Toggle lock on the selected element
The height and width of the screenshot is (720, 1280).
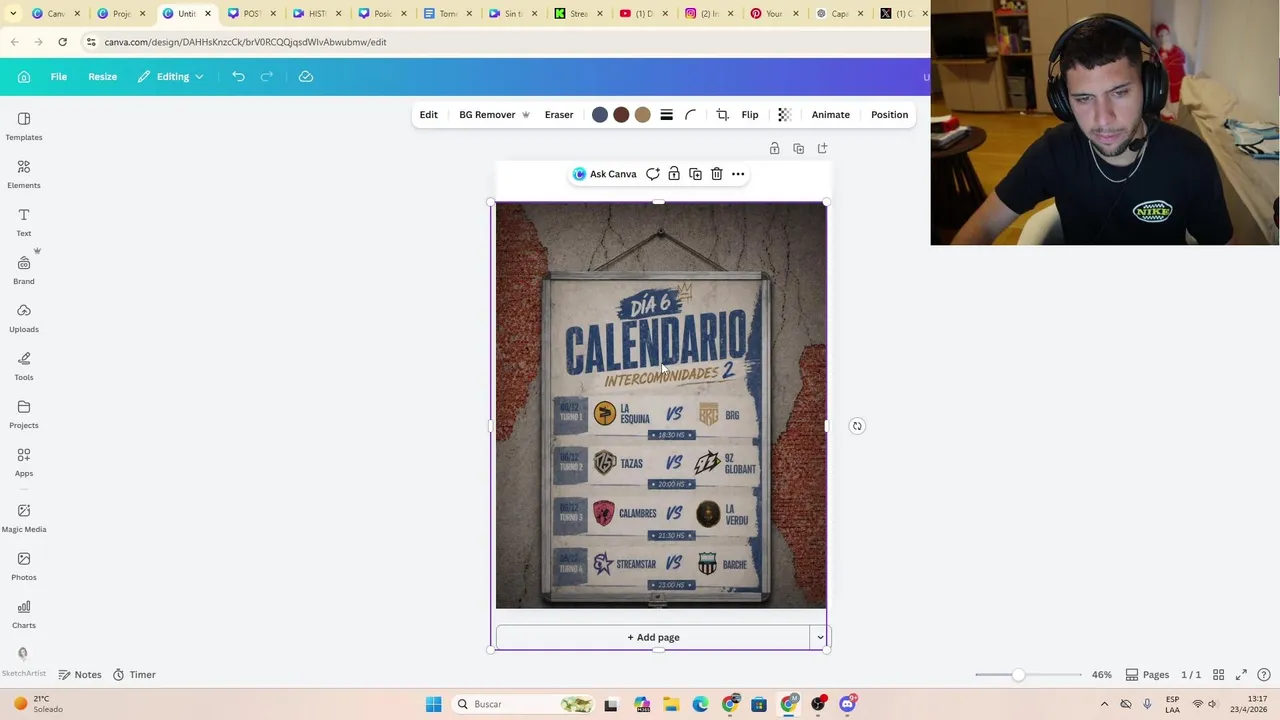674,174
